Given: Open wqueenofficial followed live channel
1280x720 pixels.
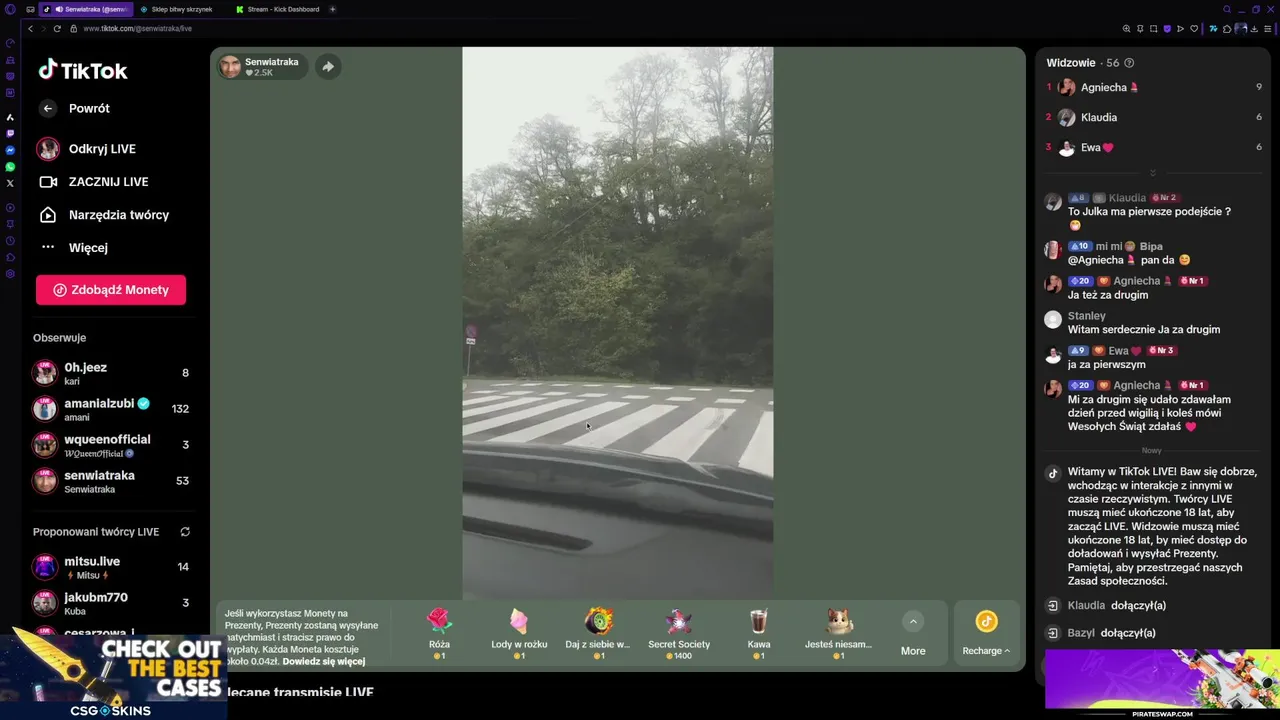Looking at the screenshot, I should pos(111,445).
